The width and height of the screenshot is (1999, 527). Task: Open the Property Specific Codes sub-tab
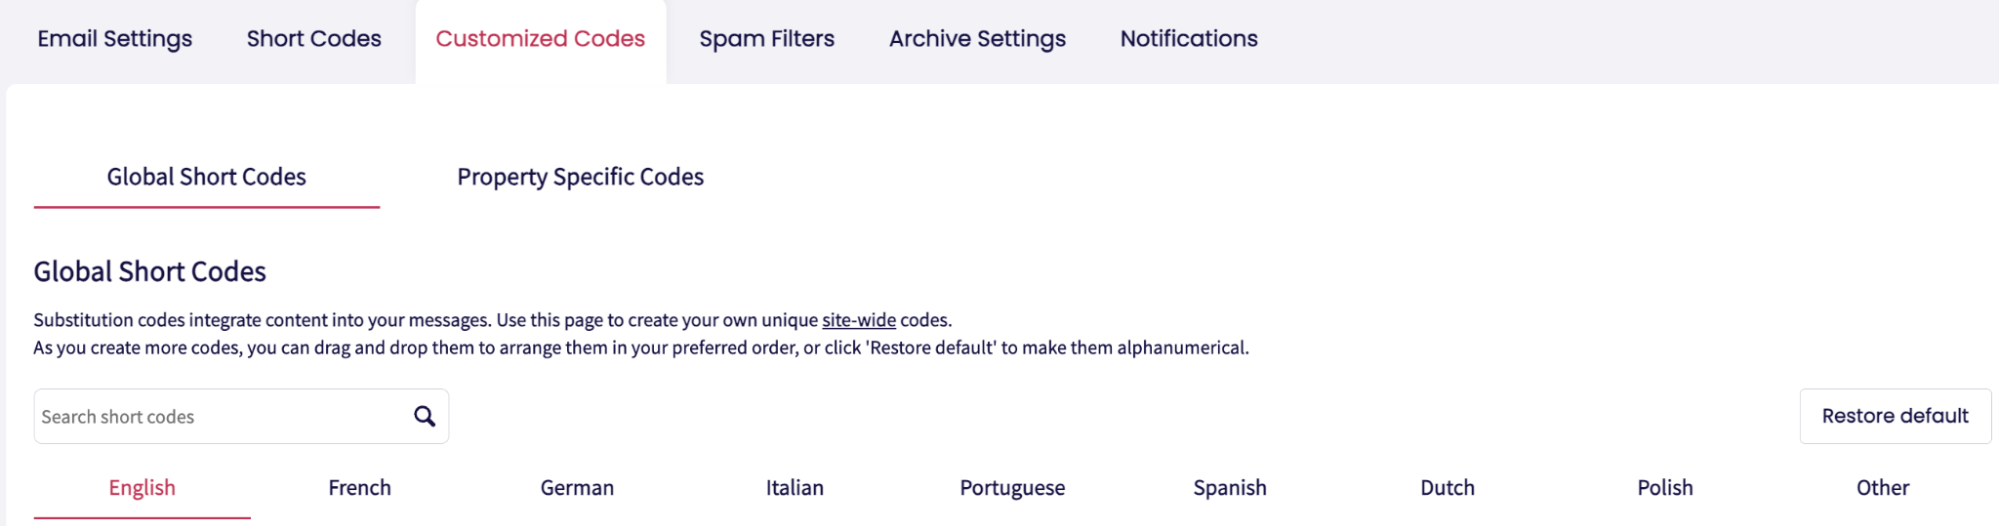click(580, 177)
